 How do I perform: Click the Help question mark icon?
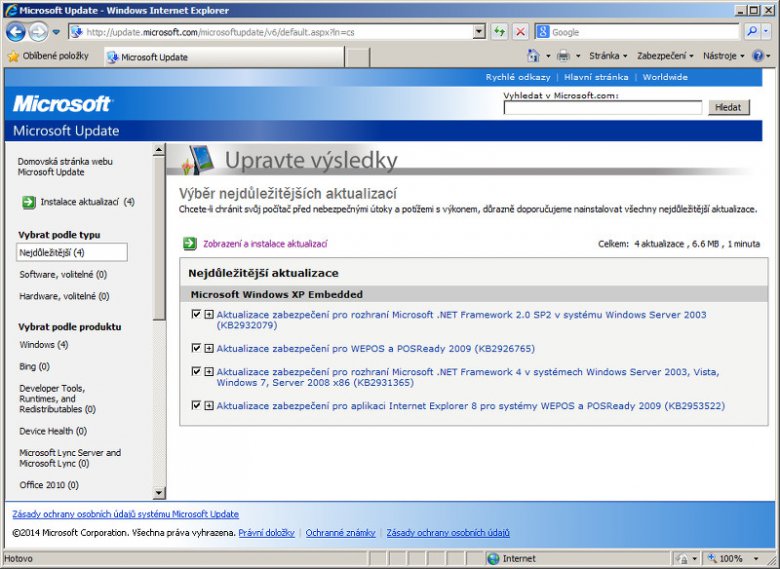click(757, 56)
